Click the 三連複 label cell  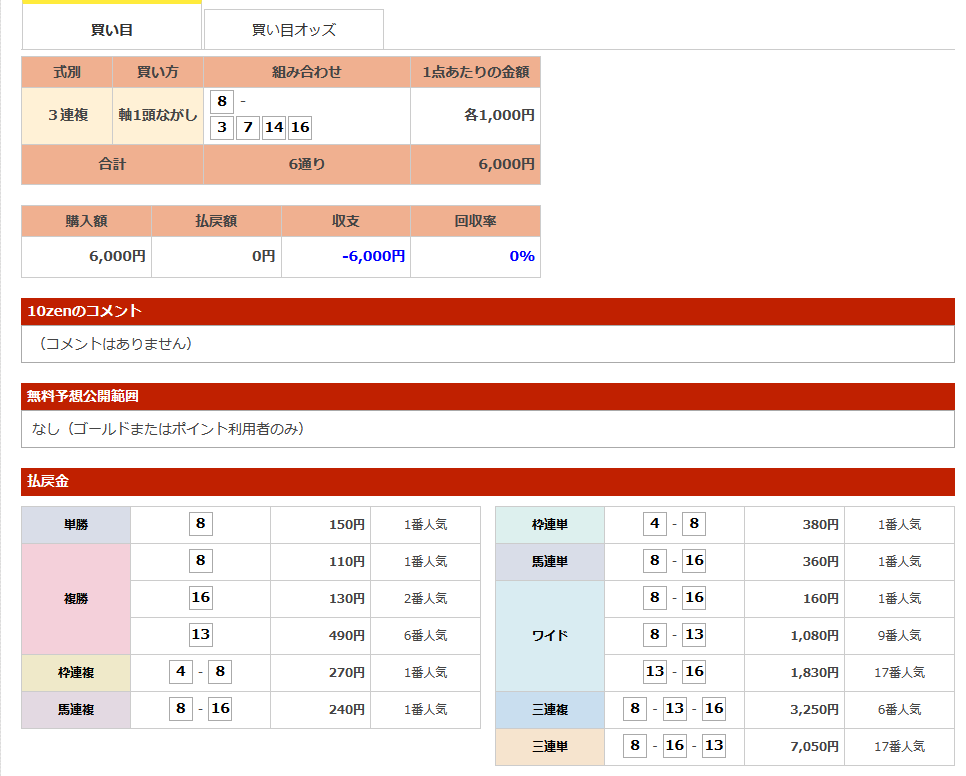550,709
